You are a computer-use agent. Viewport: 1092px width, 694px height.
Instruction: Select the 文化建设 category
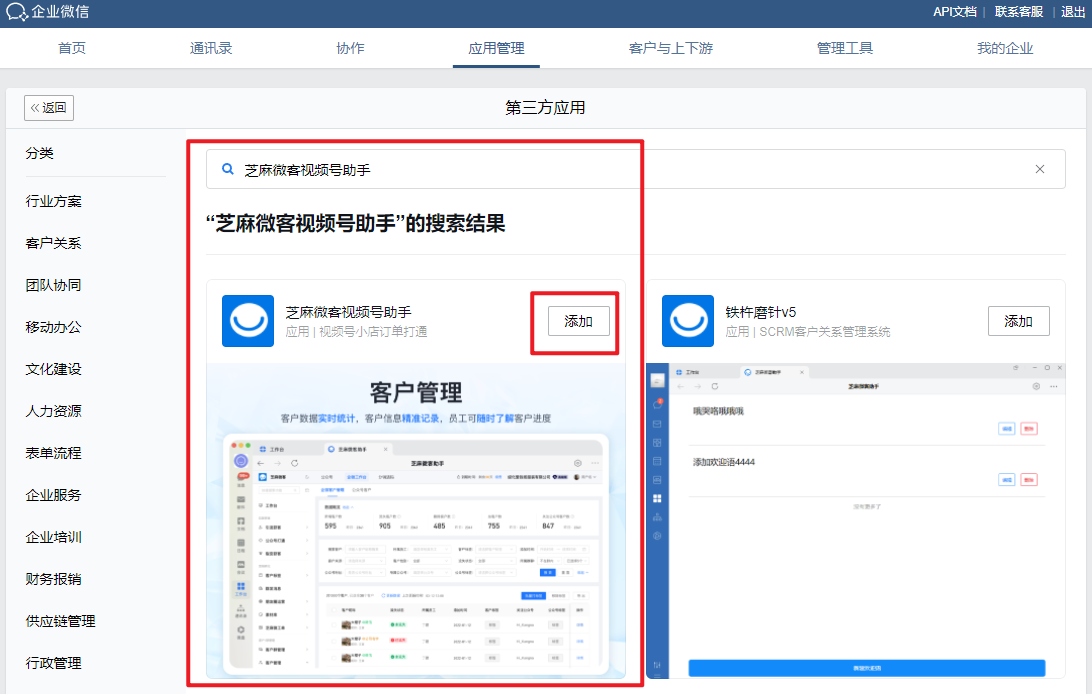54,369
